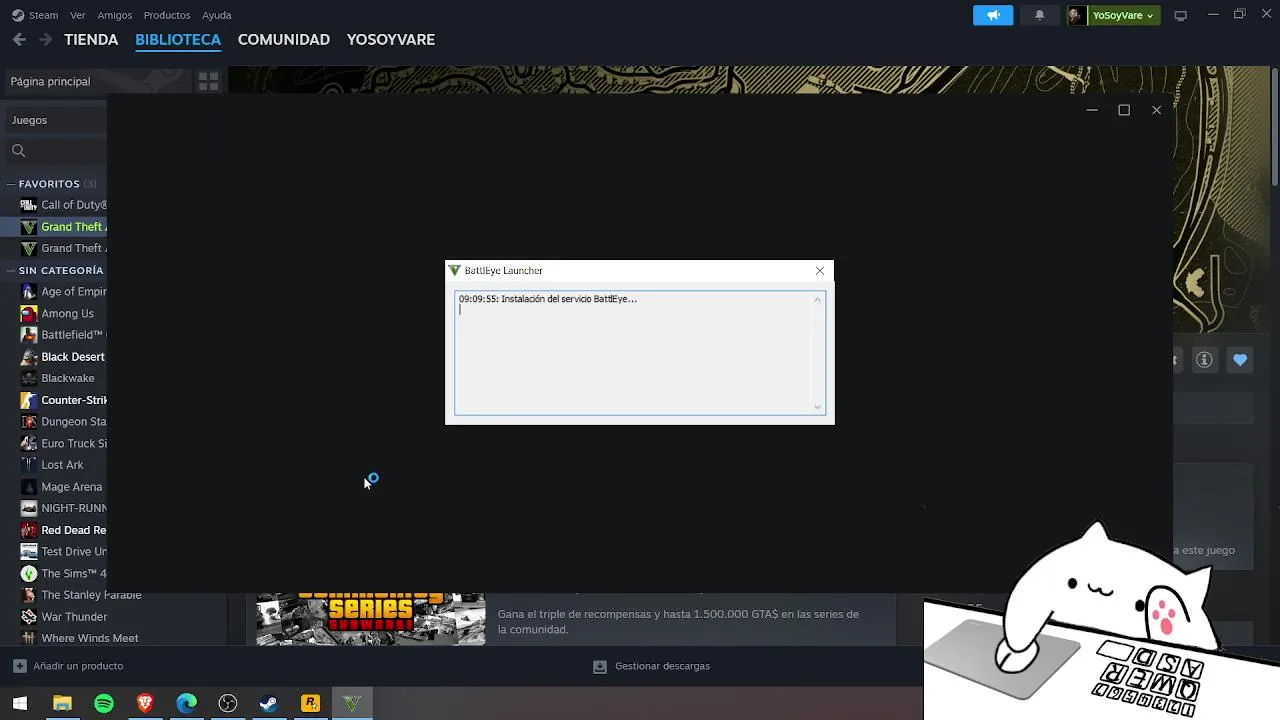The height and width of the screenshot is (720, 1280).
Task: Select the unhighlighted Grand Theft Auto entry
Action: tap(74, 248)
